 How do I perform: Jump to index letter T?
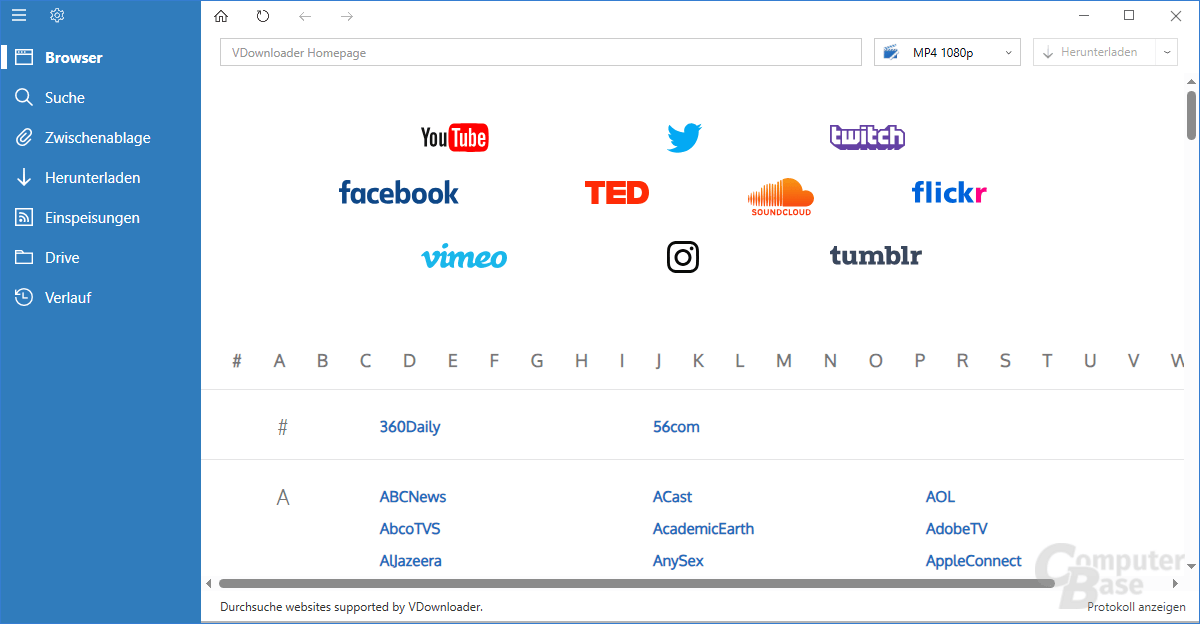pyautogui.click(x=1047, y=361)
